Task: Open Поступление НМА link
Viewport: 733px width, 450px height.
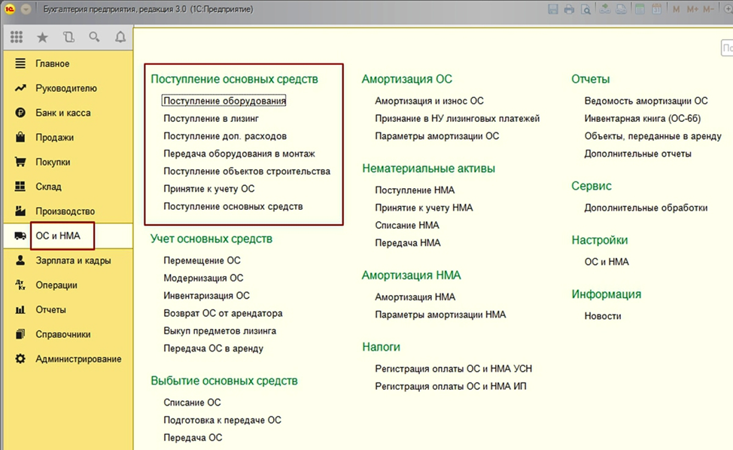Action: coord(415,190)
